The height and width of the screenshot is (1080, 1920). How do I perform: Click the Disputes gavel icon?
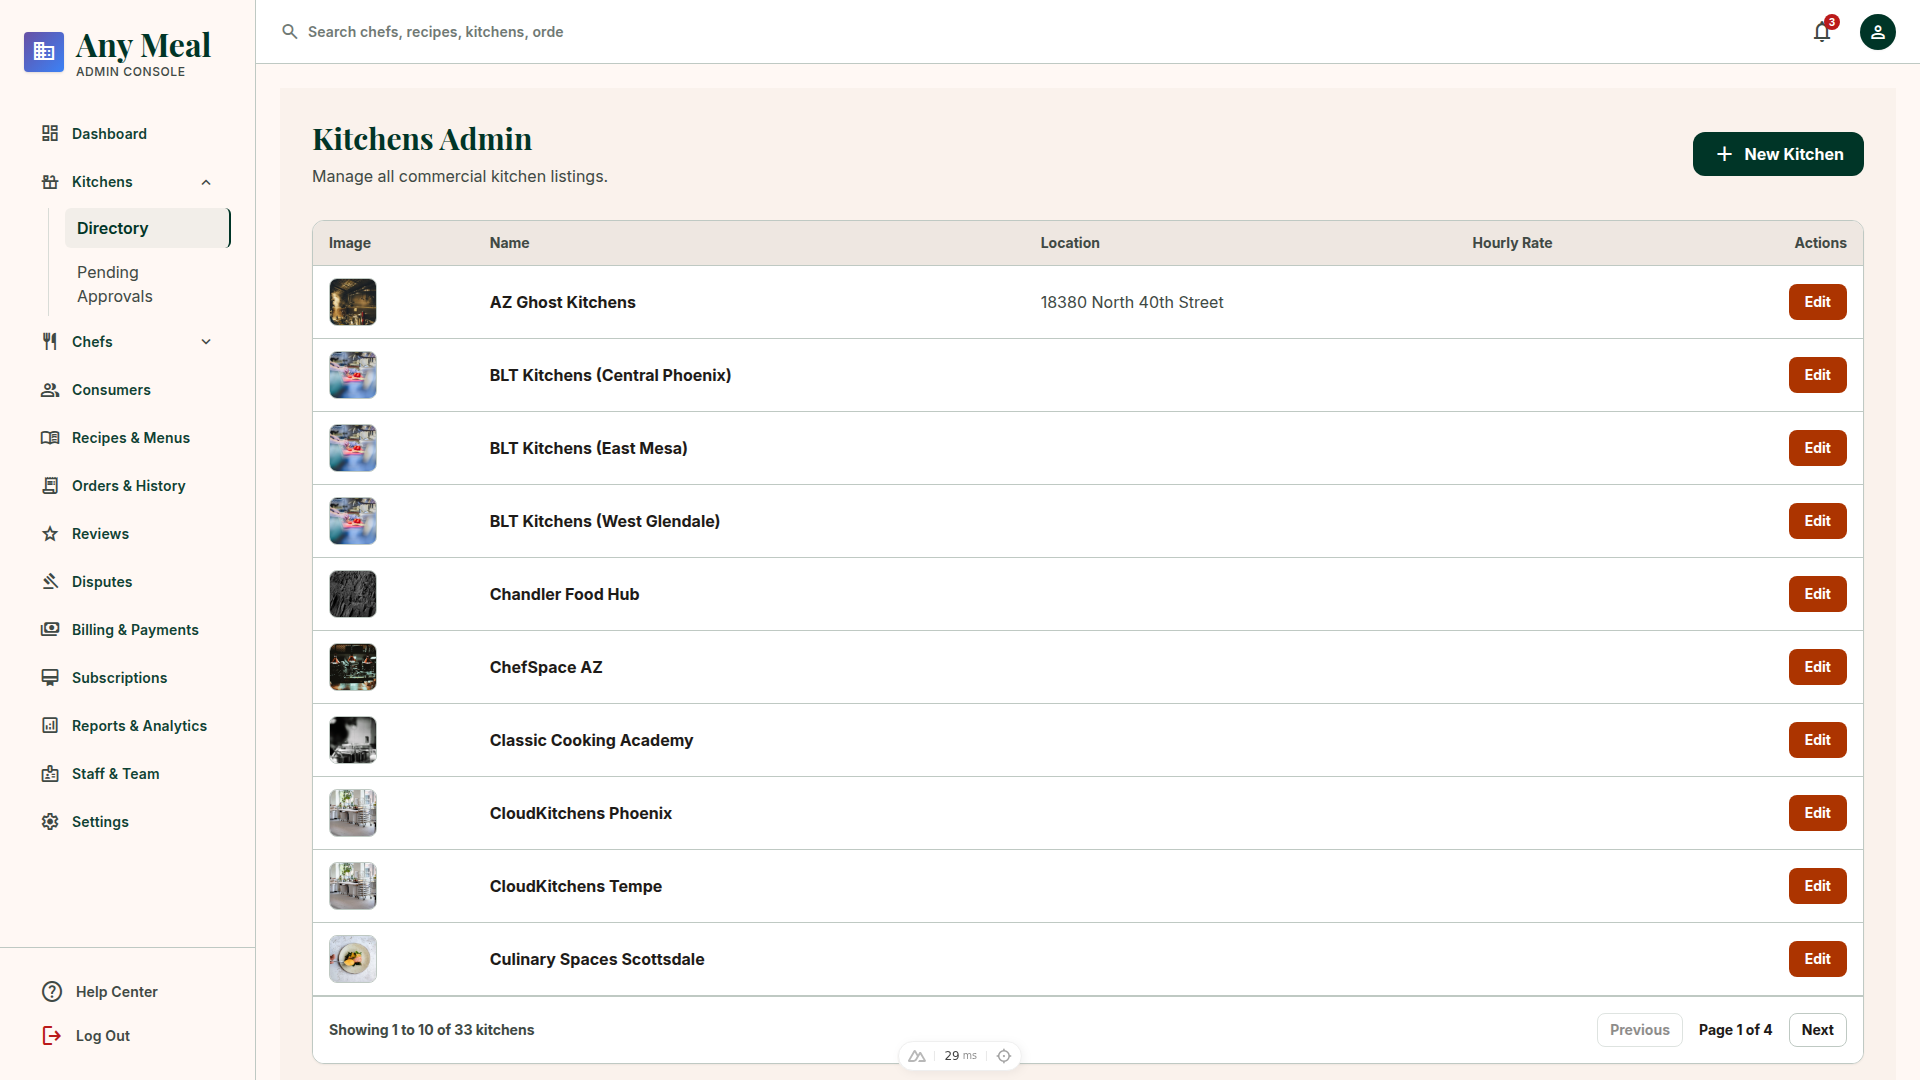tap(50, 582)
